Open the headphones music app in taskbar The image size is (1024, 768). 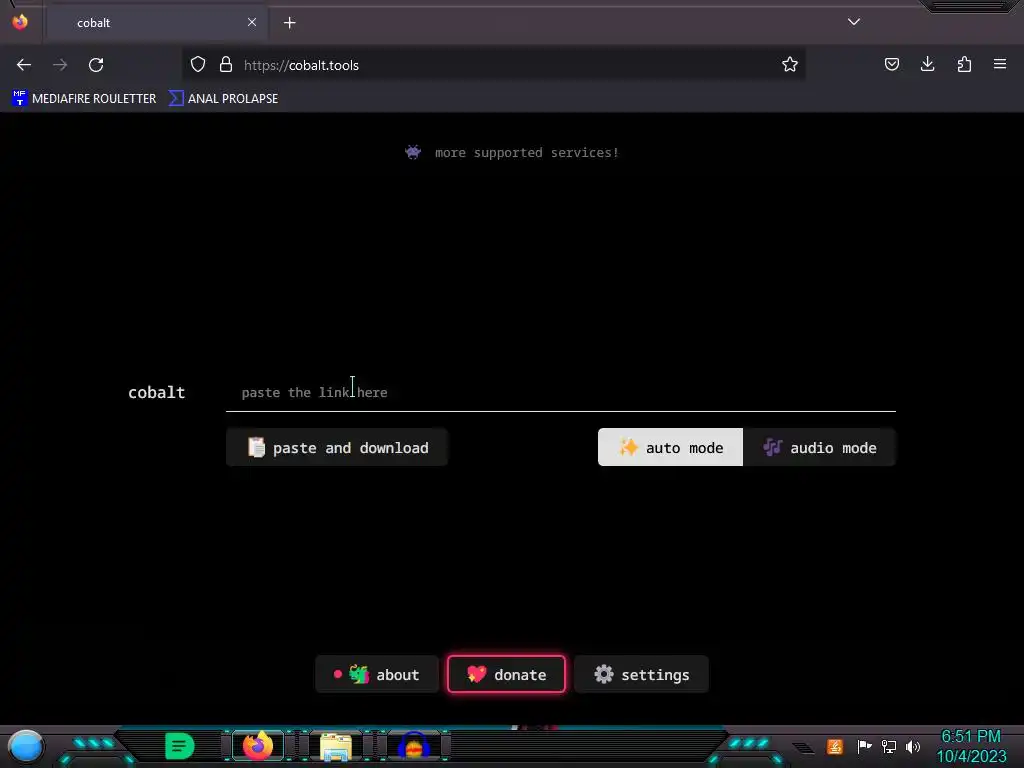[413, 746]
